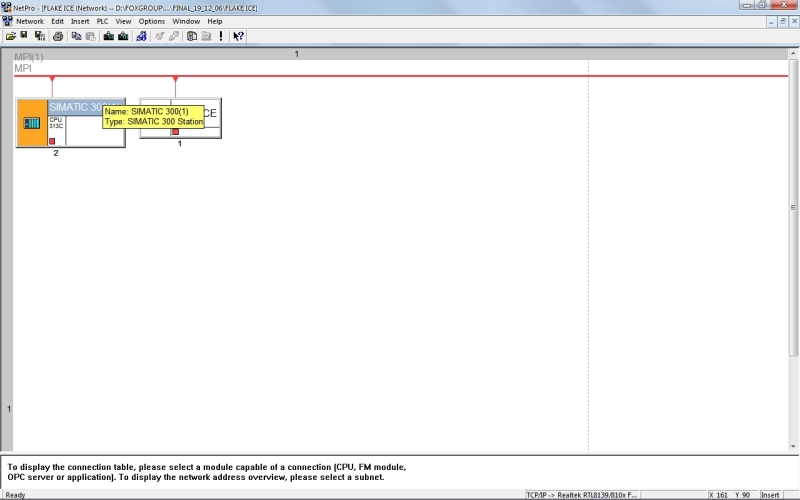800x500 pixels.
Task: Click the exclamation mark toolbar icon
Action: 221,36
